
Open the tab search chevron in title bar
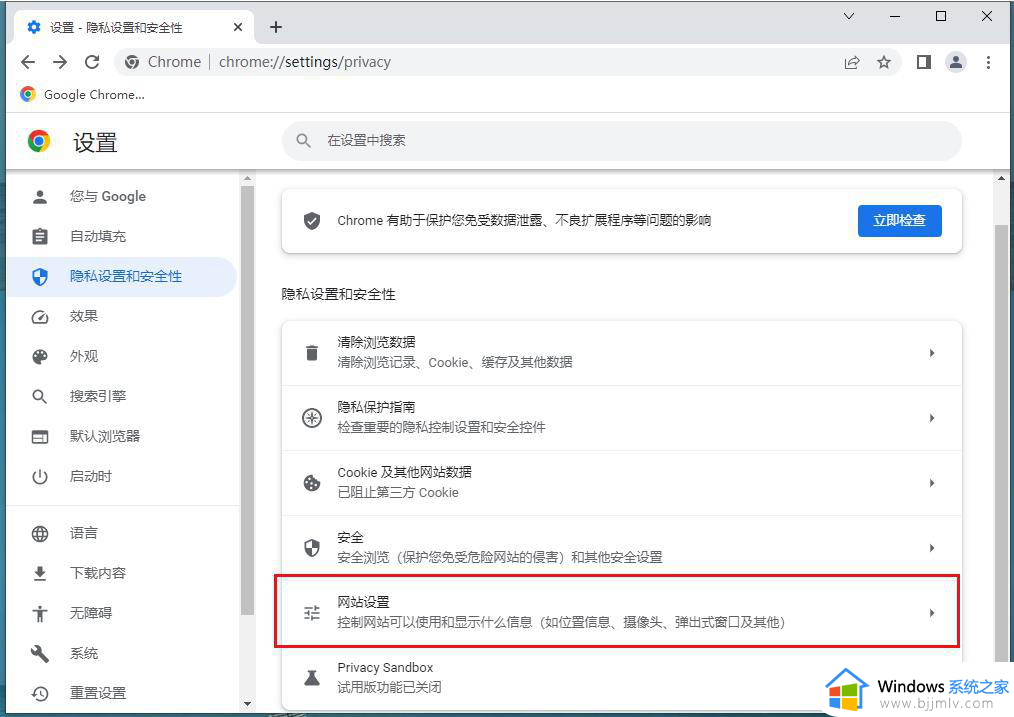tap(849, 16)
